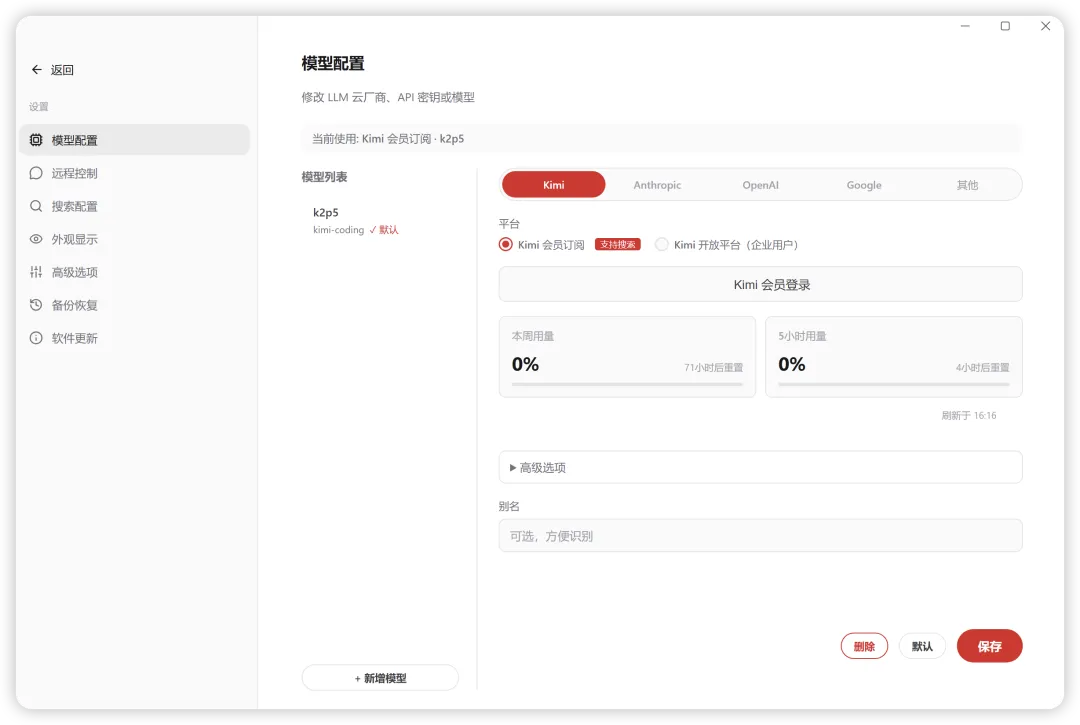
Task: Close the settings window
Action: 1045,26
